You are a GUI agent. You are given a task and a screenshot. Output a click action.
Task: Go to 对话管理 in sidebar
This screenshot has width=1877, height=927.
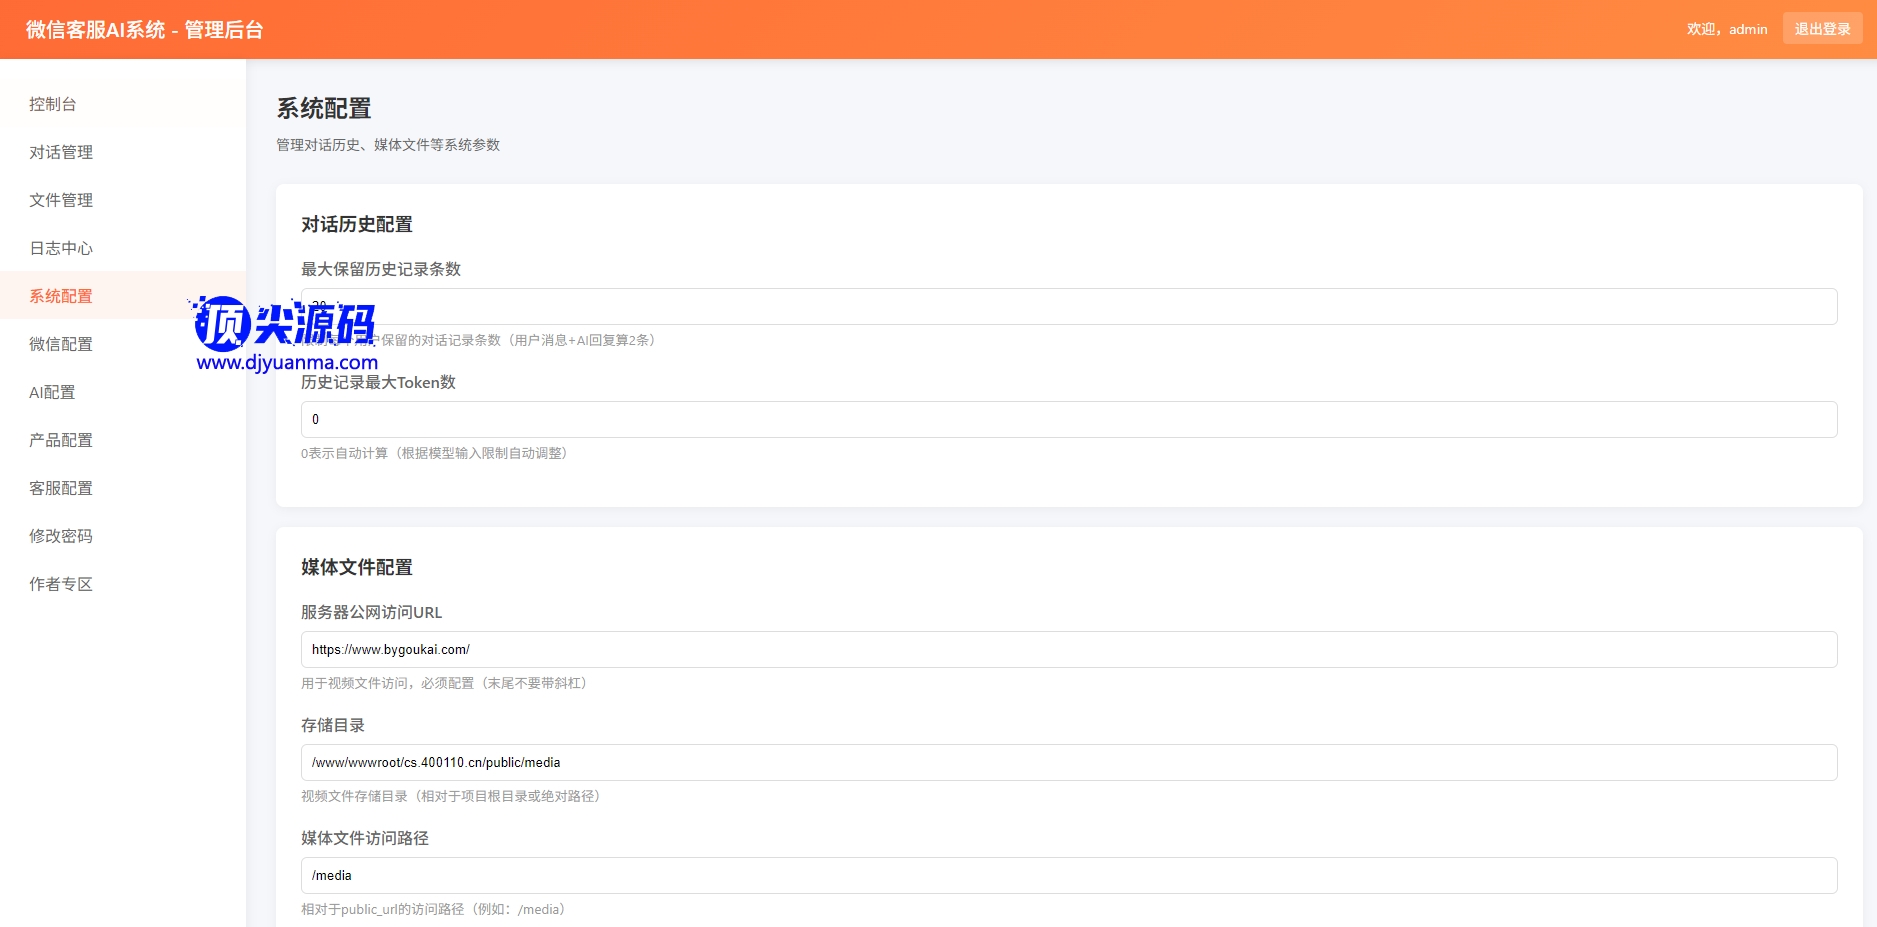(61, 152)
